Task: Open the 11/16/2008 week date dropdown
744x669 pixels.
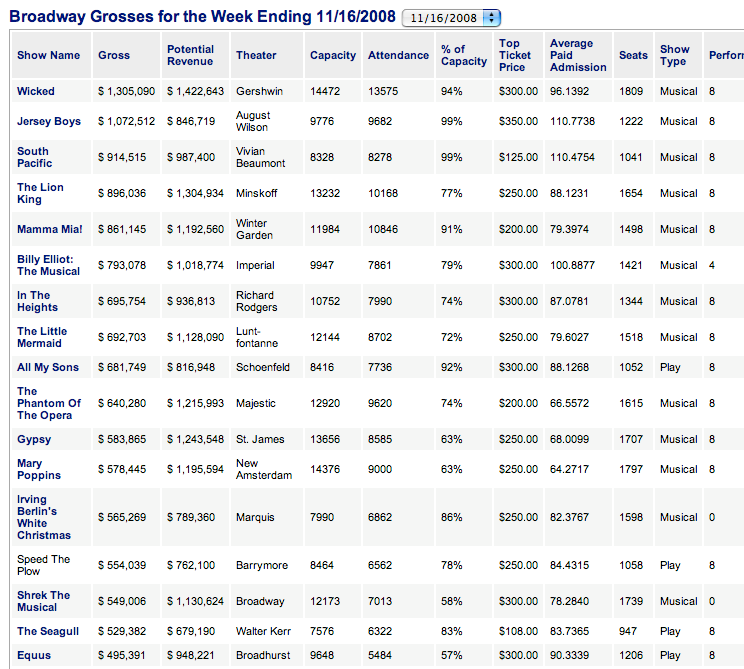Action: [451, 18]
